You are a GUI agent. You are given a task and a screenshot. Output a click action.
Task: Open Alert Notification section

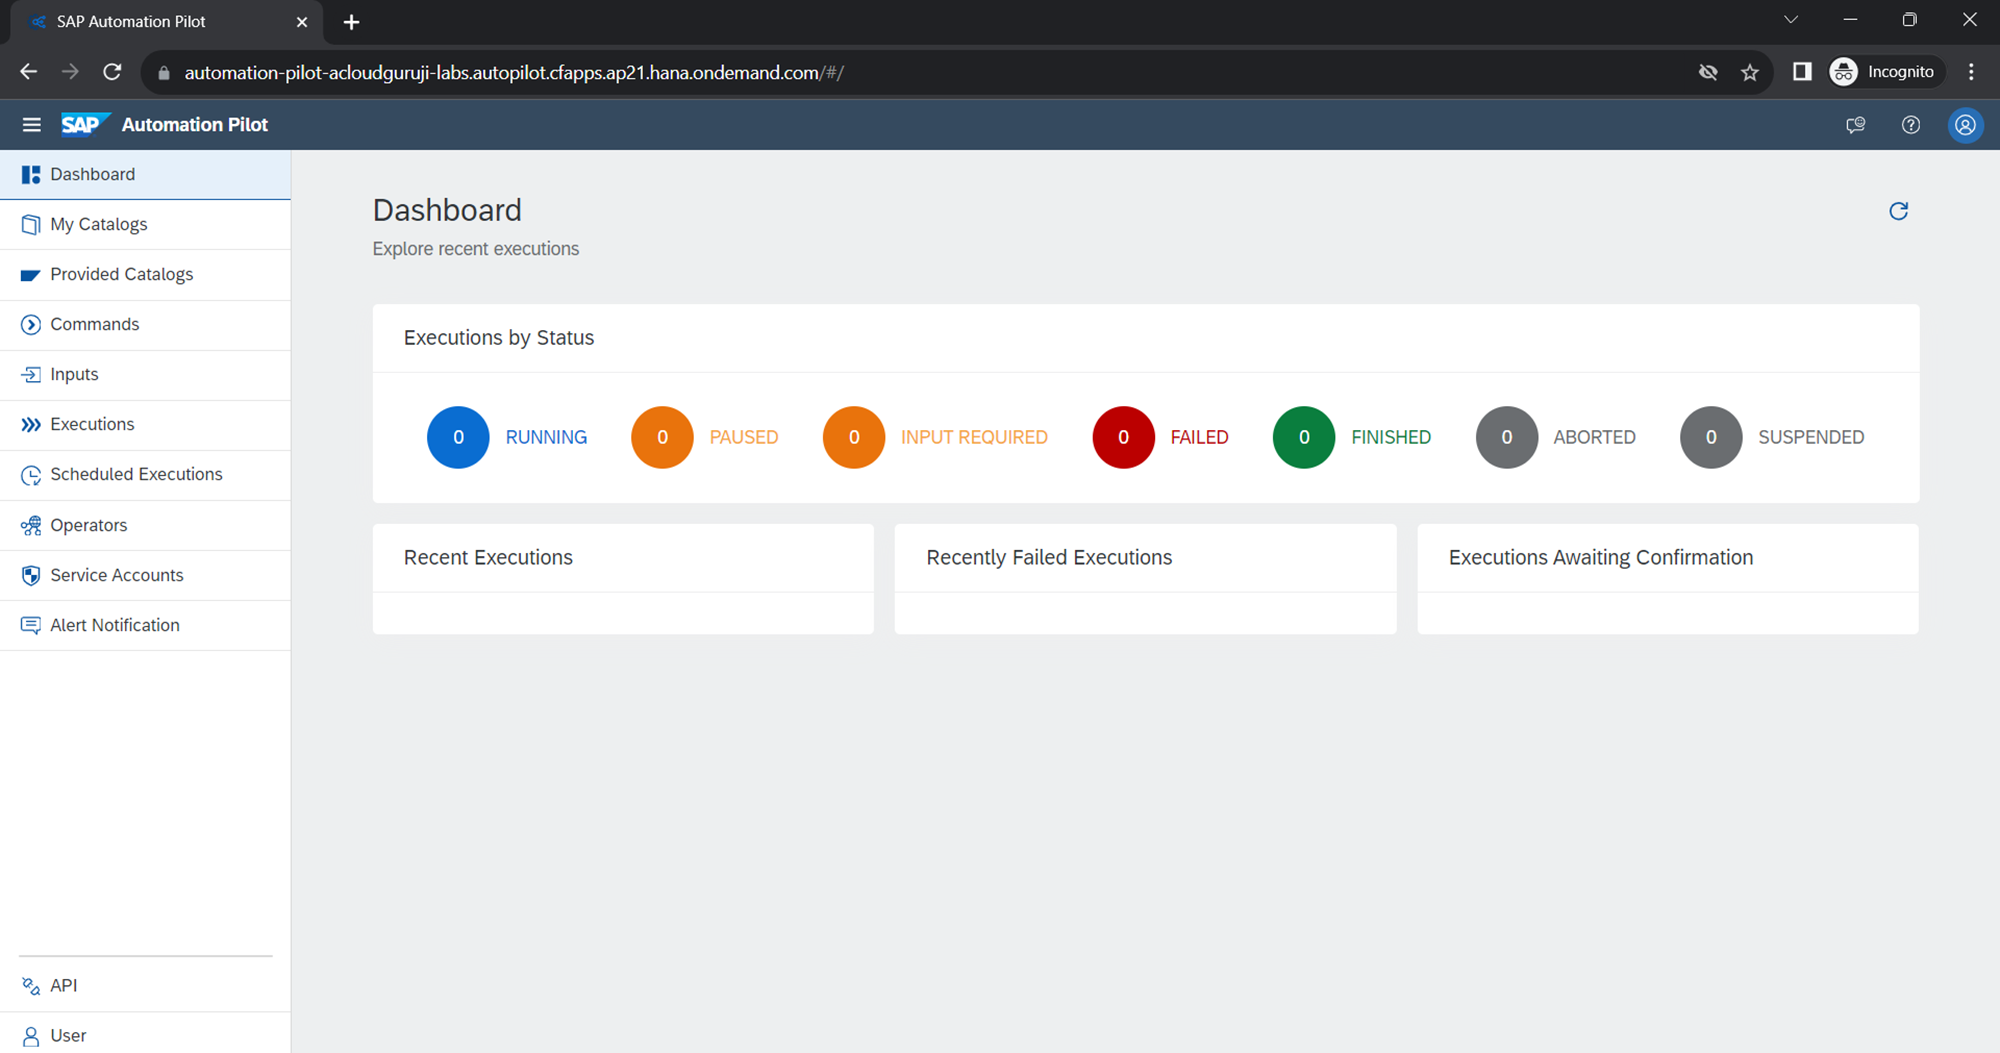[x=115, y=625]
